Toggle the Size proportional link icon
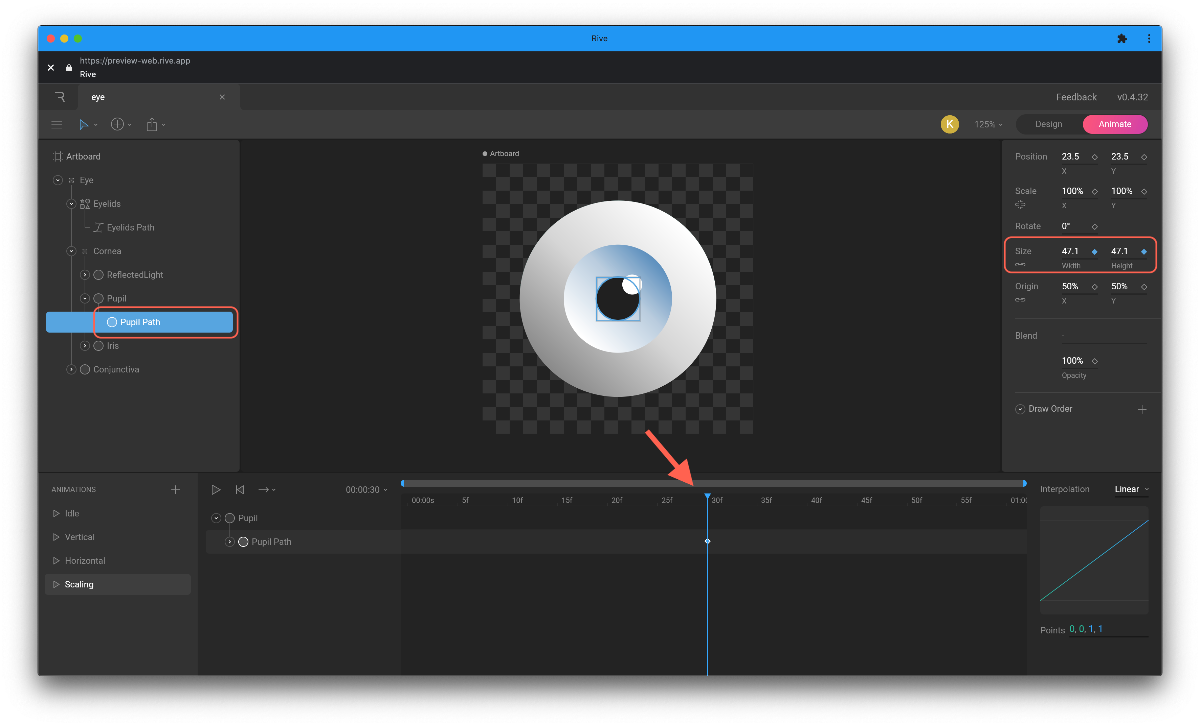This screenshot has width=1200, height=726. 1020,265
